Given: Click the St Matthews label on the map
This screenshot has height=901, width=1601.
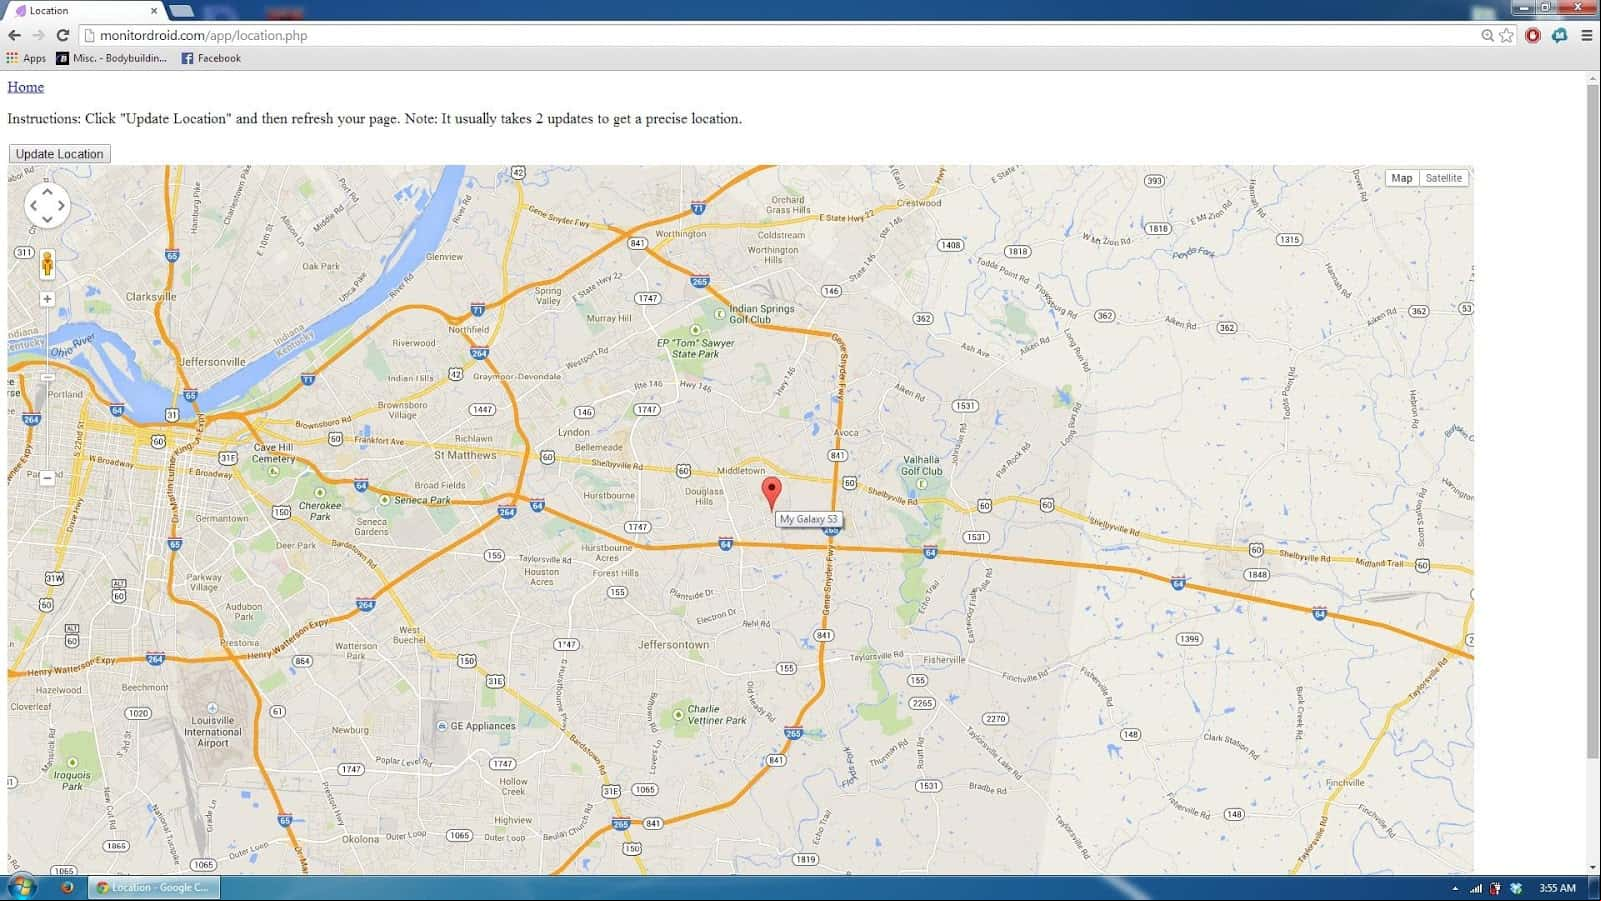Looking at the screenshot, I should [465, 455].
